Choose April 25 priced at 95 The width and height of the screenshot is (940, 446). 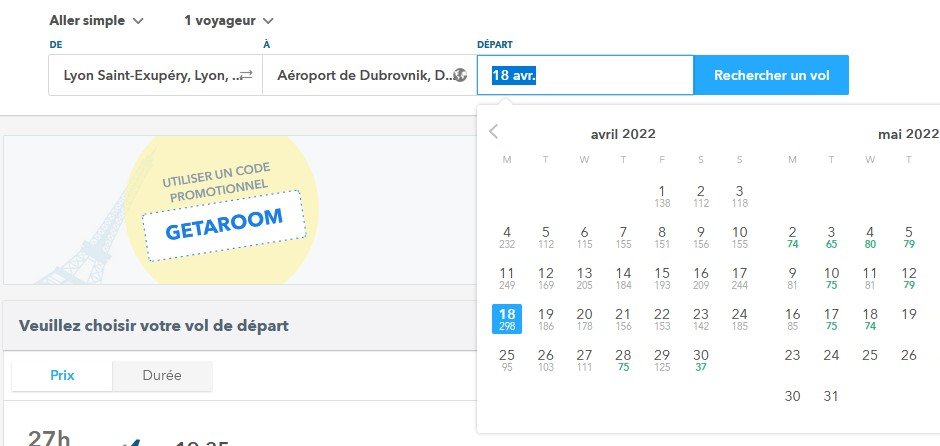pyautogui.click(x=507, y=360)
